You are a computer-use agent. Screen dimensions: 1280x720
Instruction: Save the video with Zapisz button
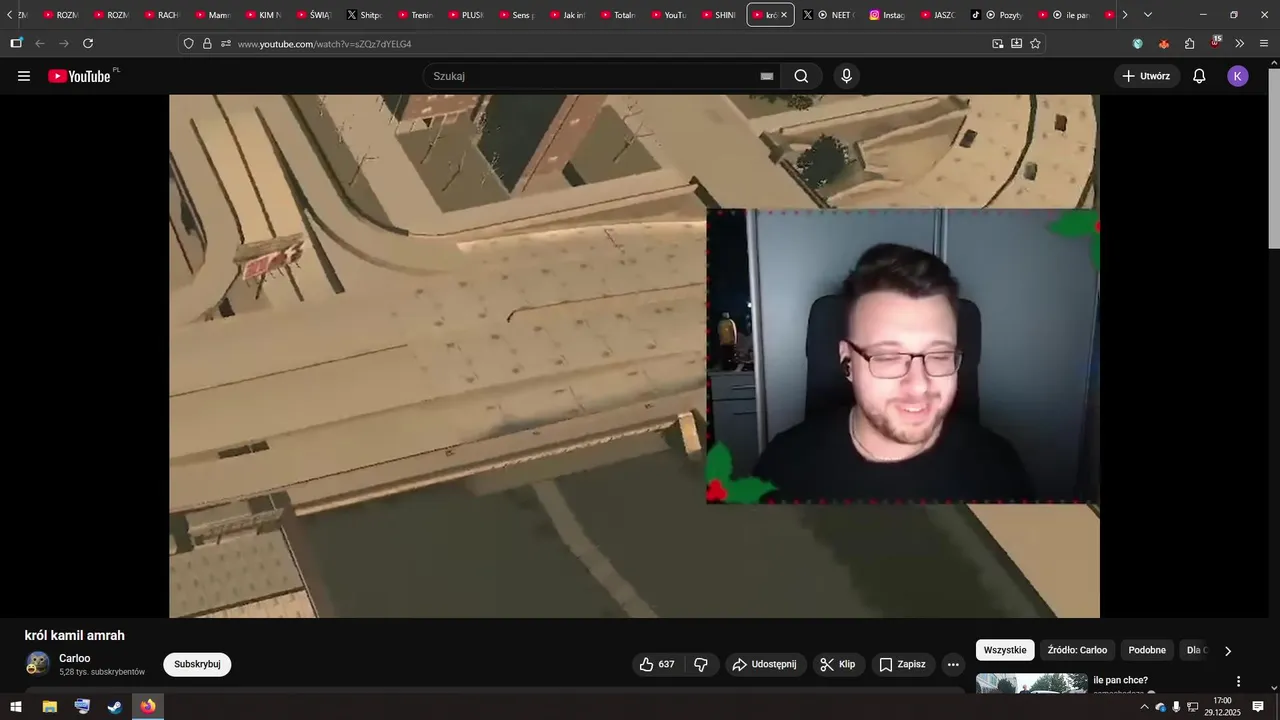(x=902, y=664)
